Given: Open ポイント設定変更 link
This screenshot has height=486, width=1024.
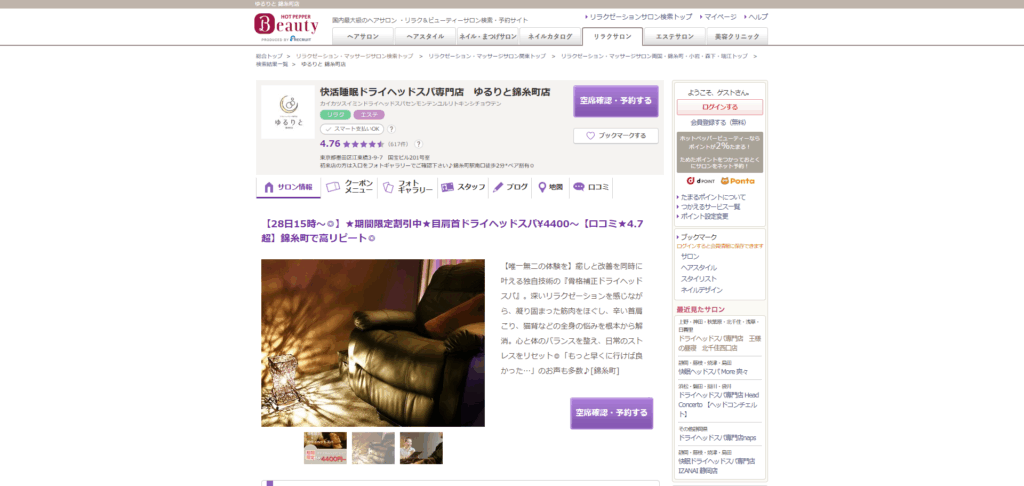Looking at the screenshot, I should click(705, 216).
